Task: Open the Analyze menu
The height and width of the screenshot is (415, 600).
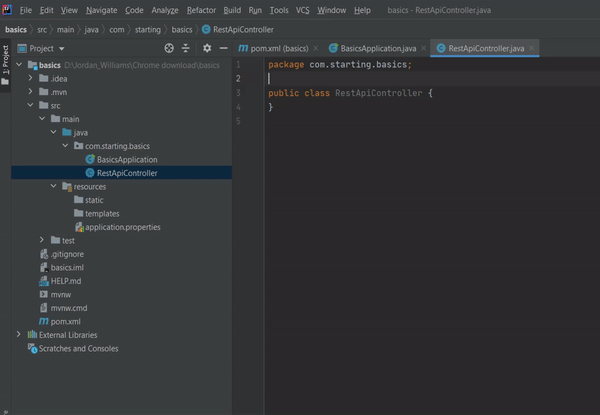Action: click(x=165, y=10)
